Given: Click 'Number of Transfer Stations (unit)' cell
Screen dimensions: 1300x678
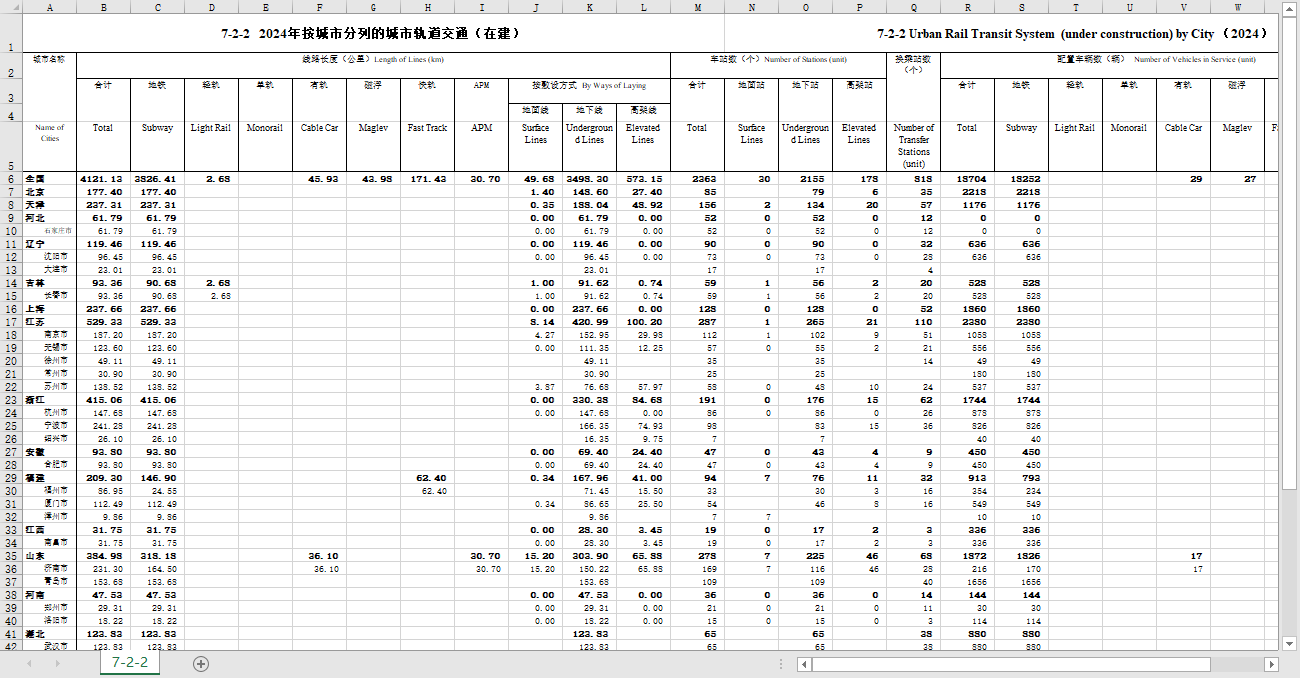Looking at the screenshot, I should coord(914,145).
